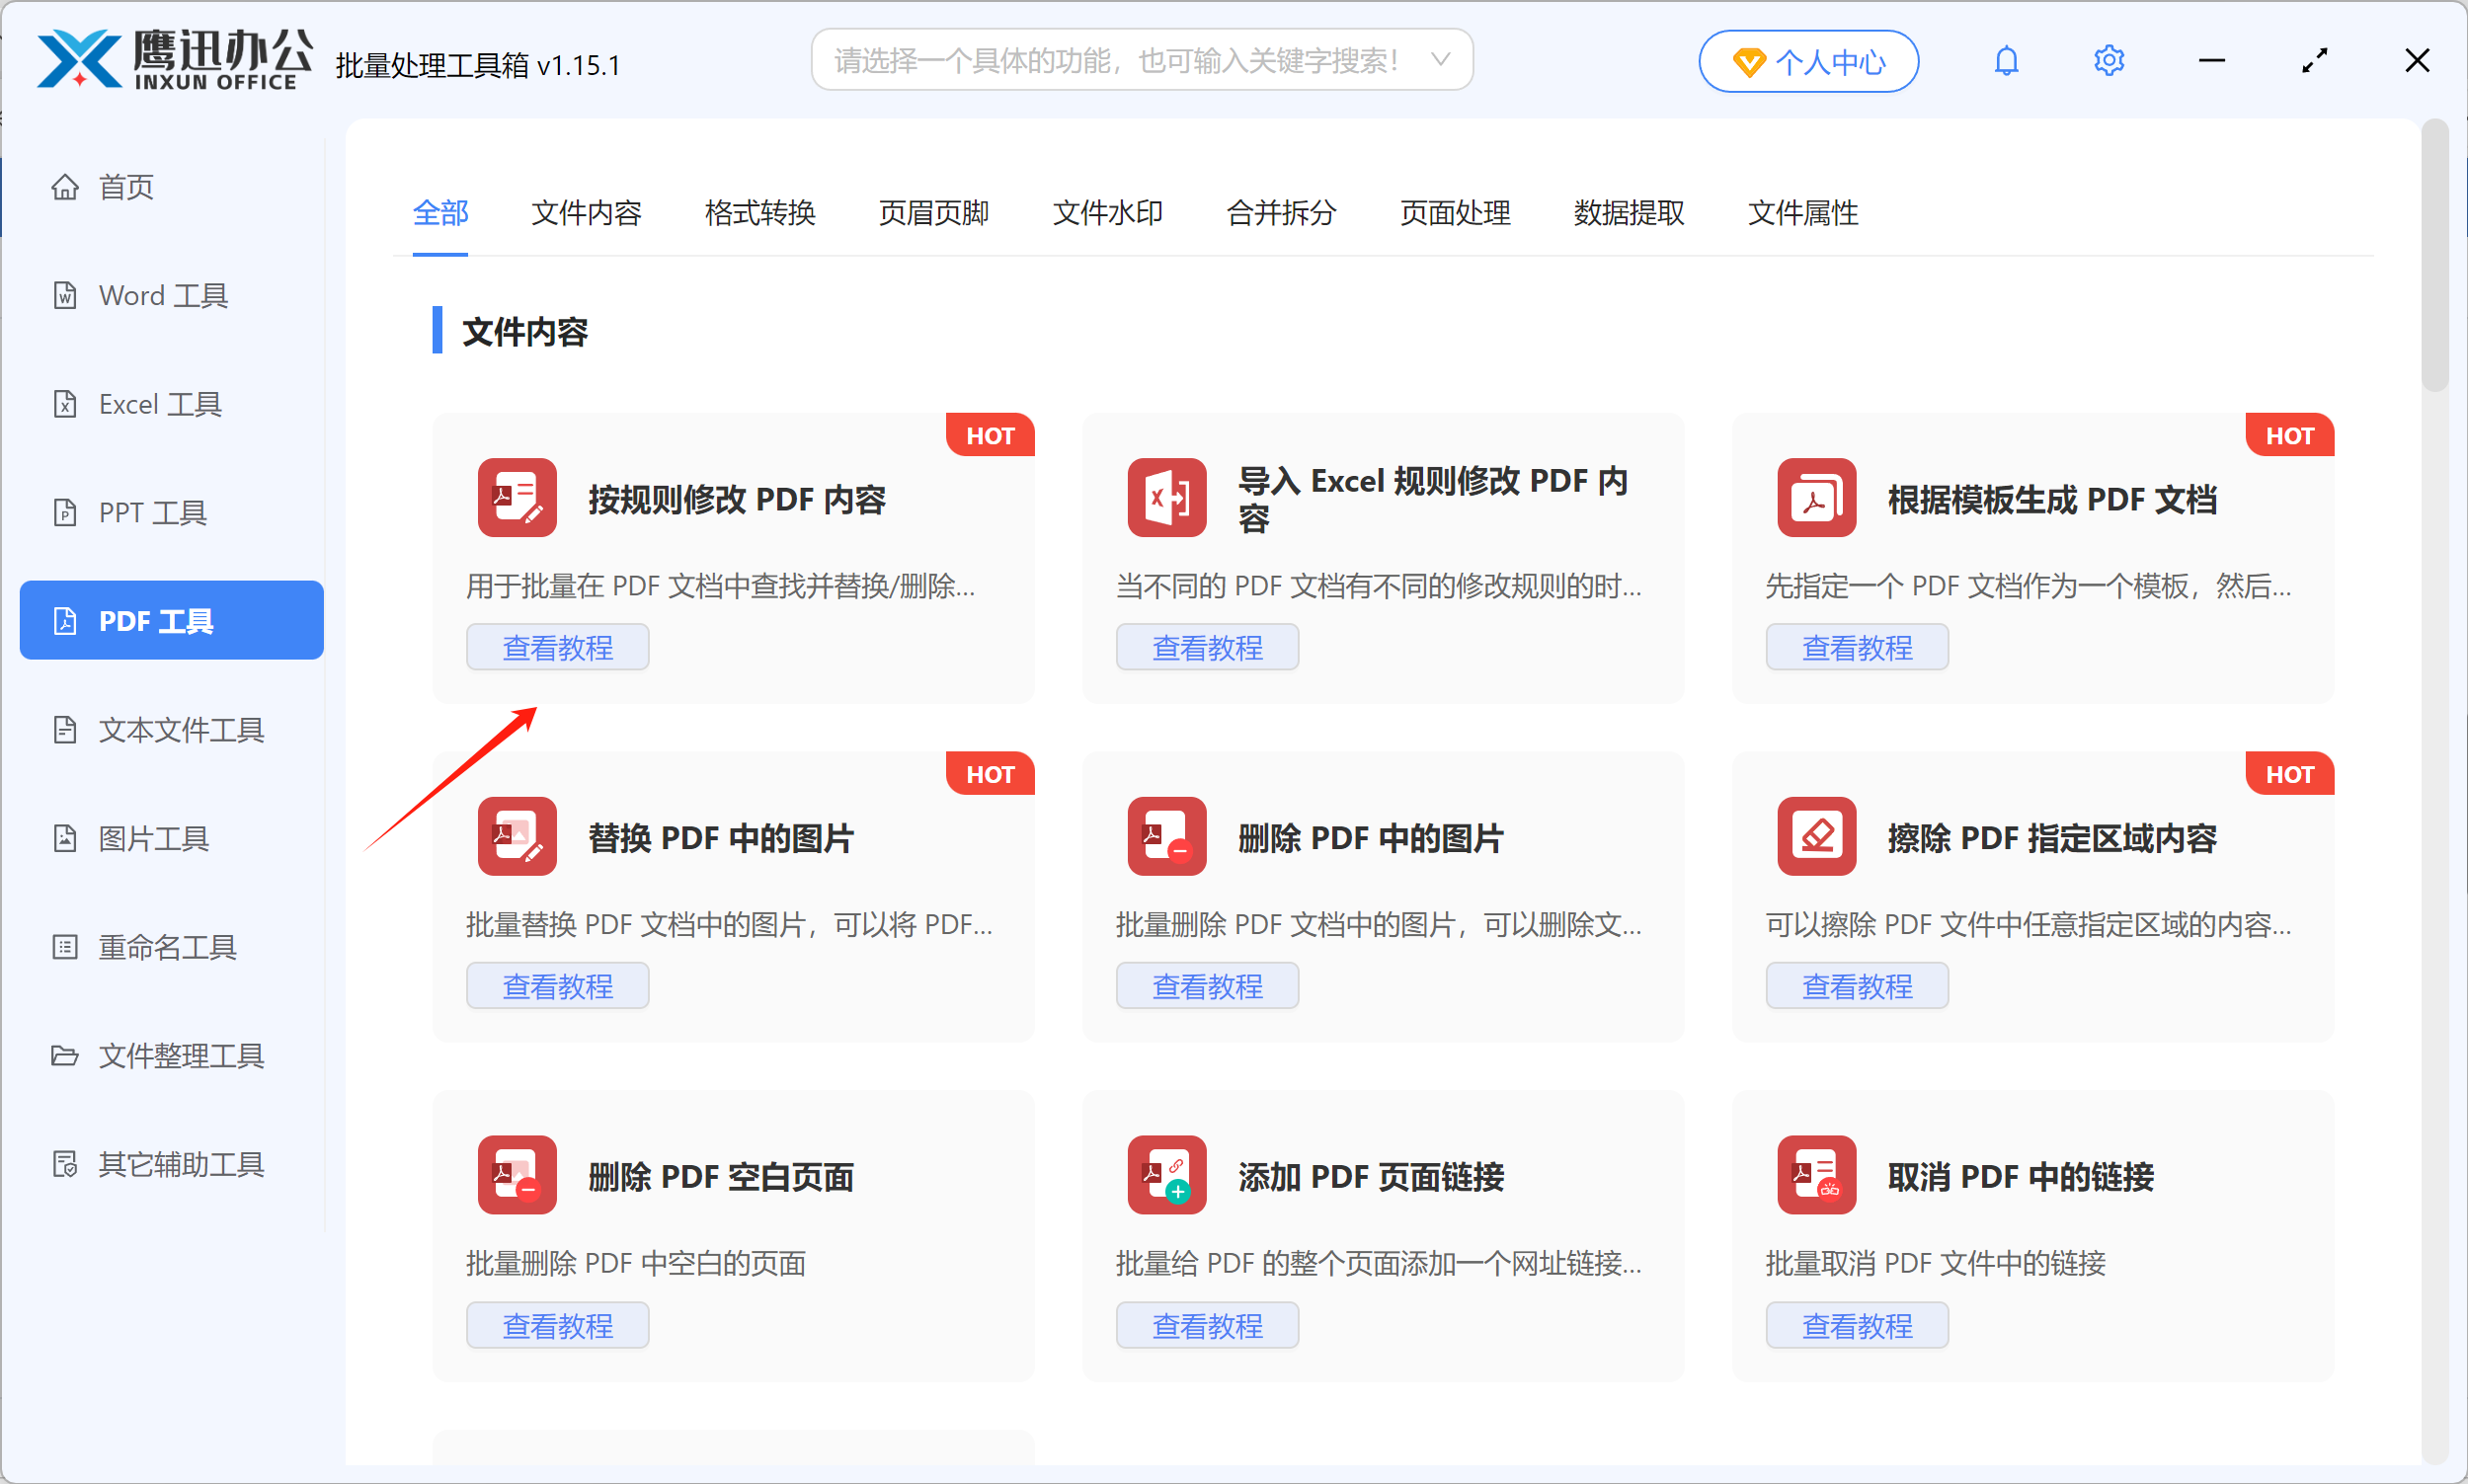
Task: Click the 导入 Excel 规则修改 PDF icon
Action: coord(1167,498)
